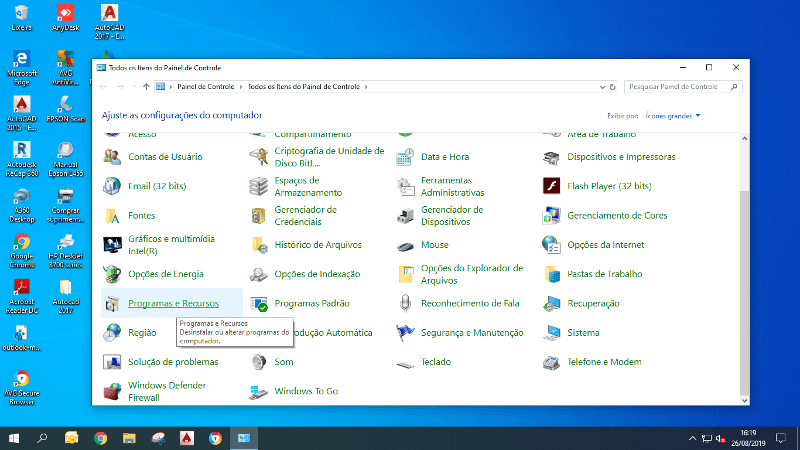Open the Segurança e Manutenção flag icon
This screenshot has height=450, width=800.
tap(405, 333)
